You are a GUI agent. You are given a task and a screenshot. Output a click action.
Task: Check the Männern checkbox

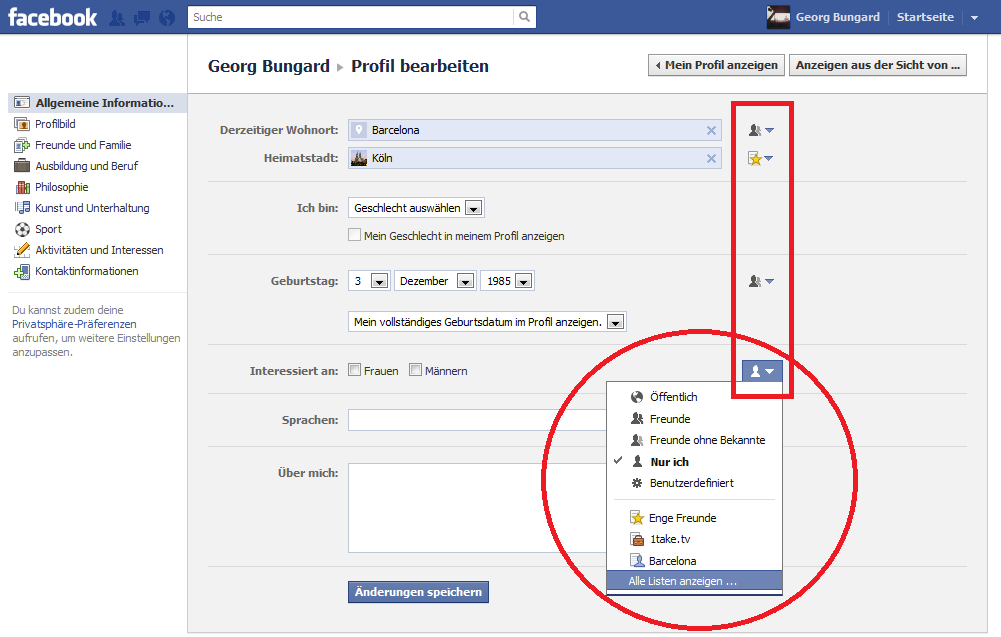pos(415,370)
